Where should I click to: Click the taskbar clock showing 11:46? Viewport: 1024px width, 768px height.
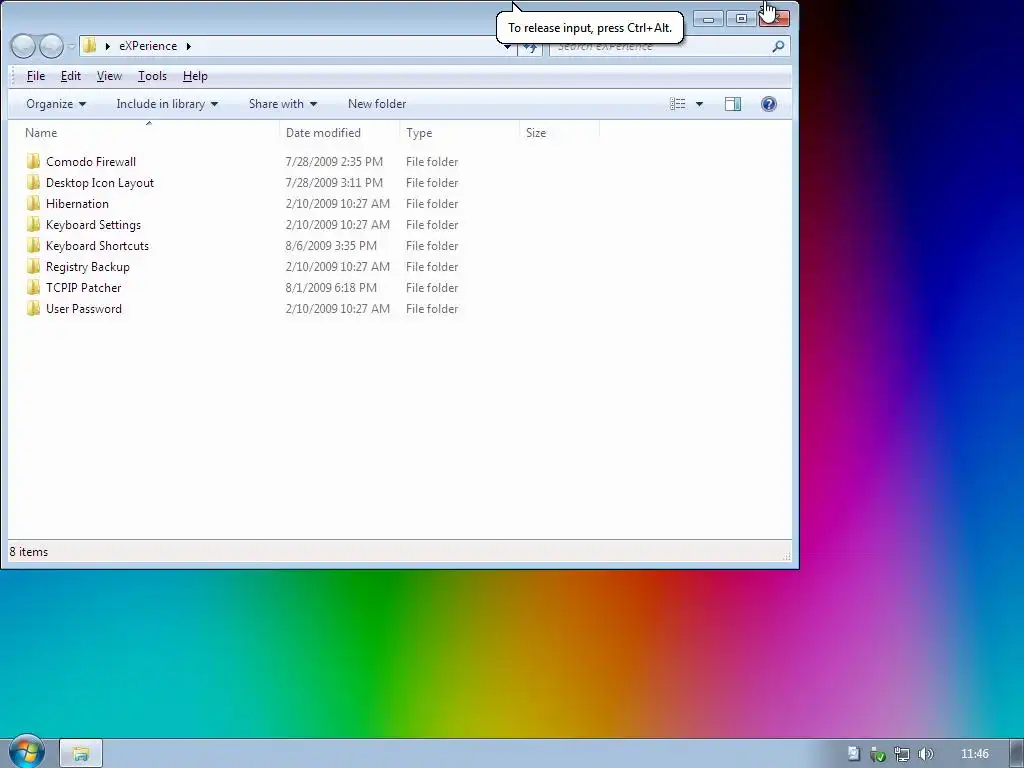point(974,754)
